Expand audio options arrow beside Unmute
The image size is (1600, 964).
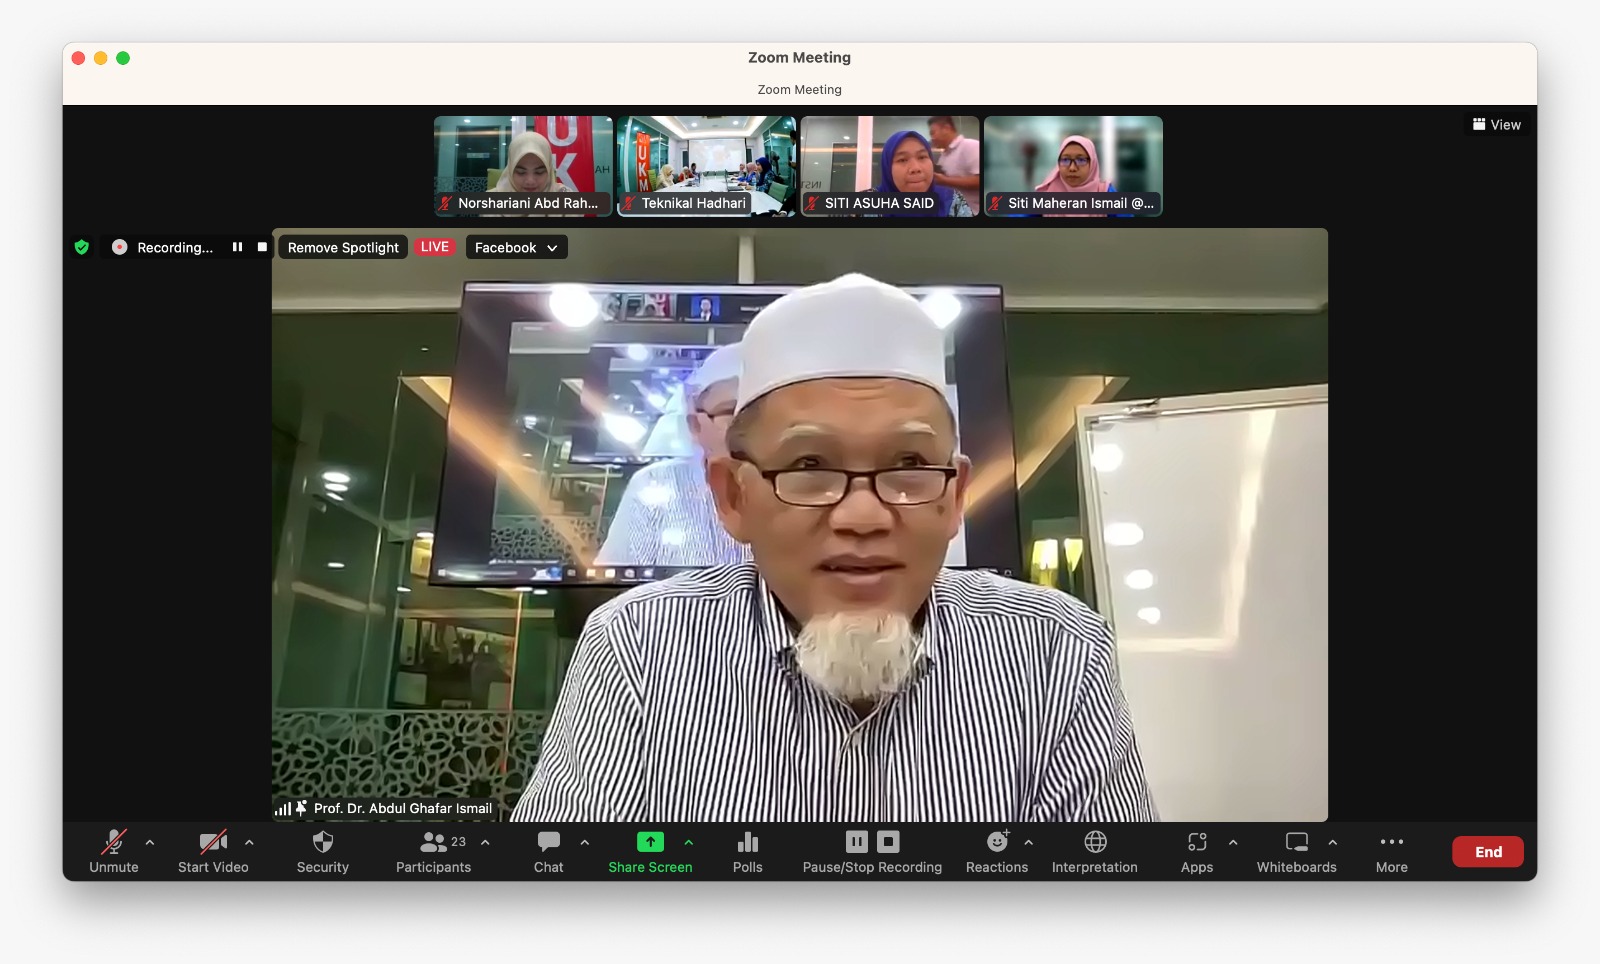[150, 842]
